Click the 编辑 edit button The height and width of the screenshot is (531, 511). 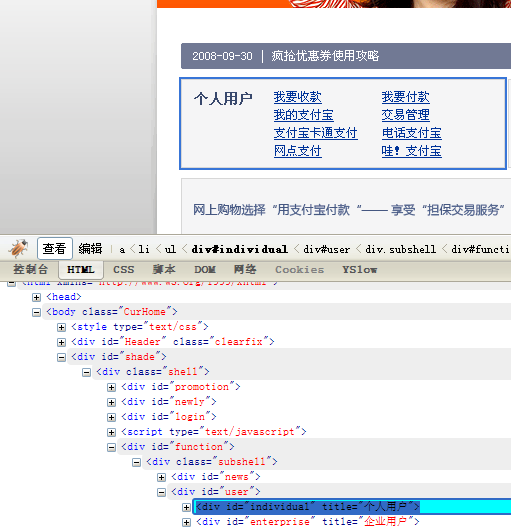(x=90, y=249)
